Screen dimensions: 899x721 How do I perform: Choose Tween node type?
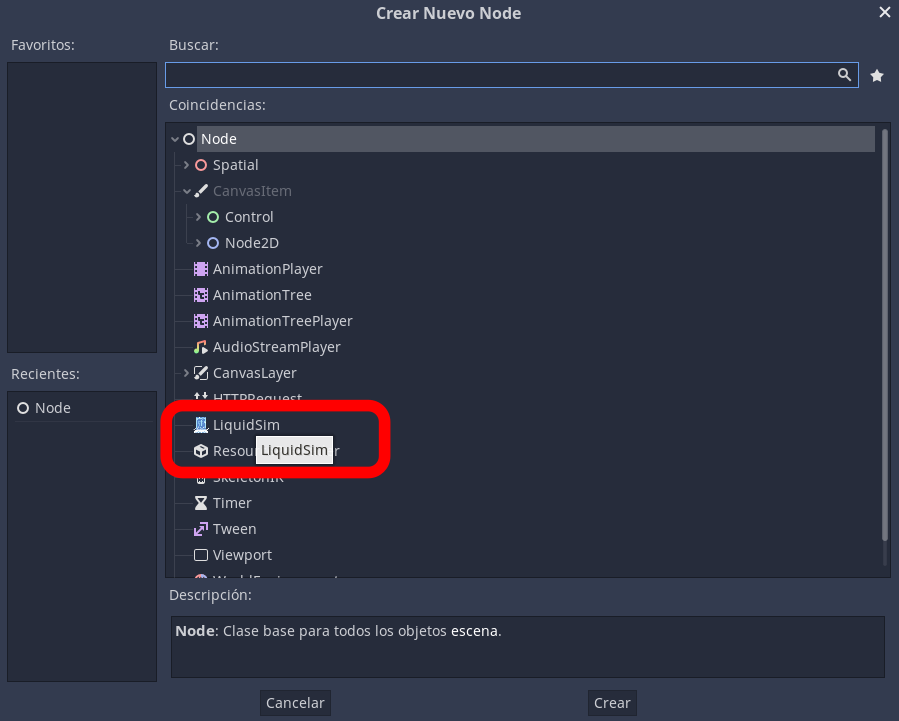[x=234, y=529]
